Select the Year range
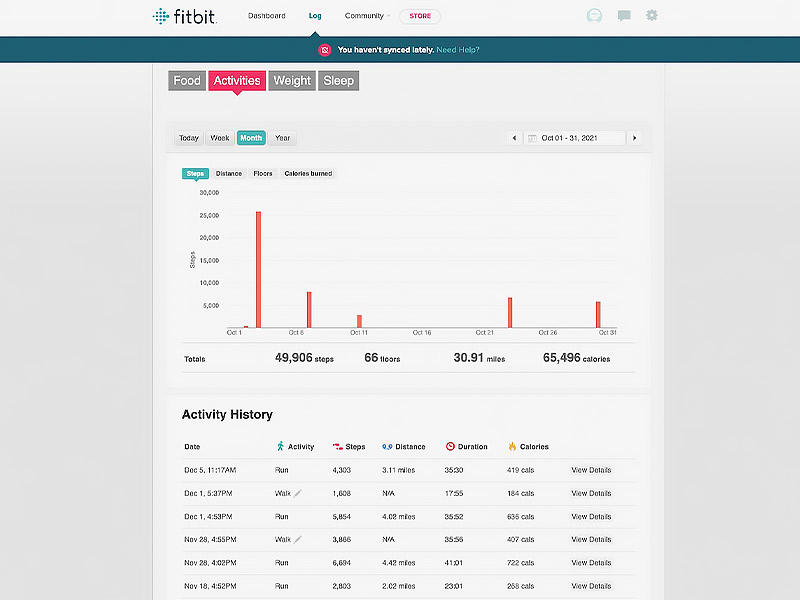The height and width of the screenshot is (600, 800). (282, 138)
